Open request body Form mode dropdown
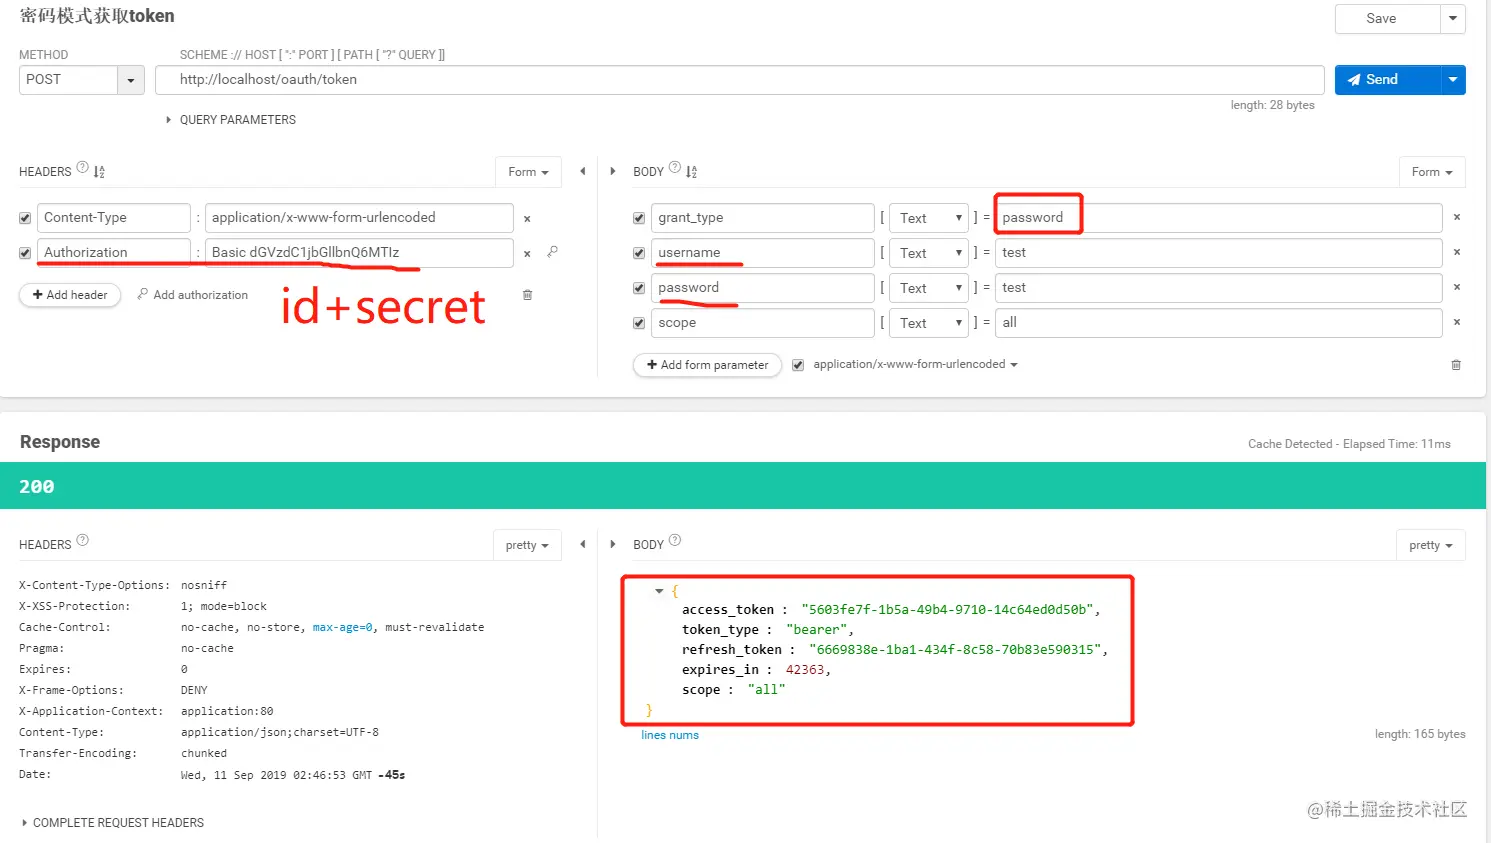This screenshot has height=843, width=1491. click(x=1432, y=172)
